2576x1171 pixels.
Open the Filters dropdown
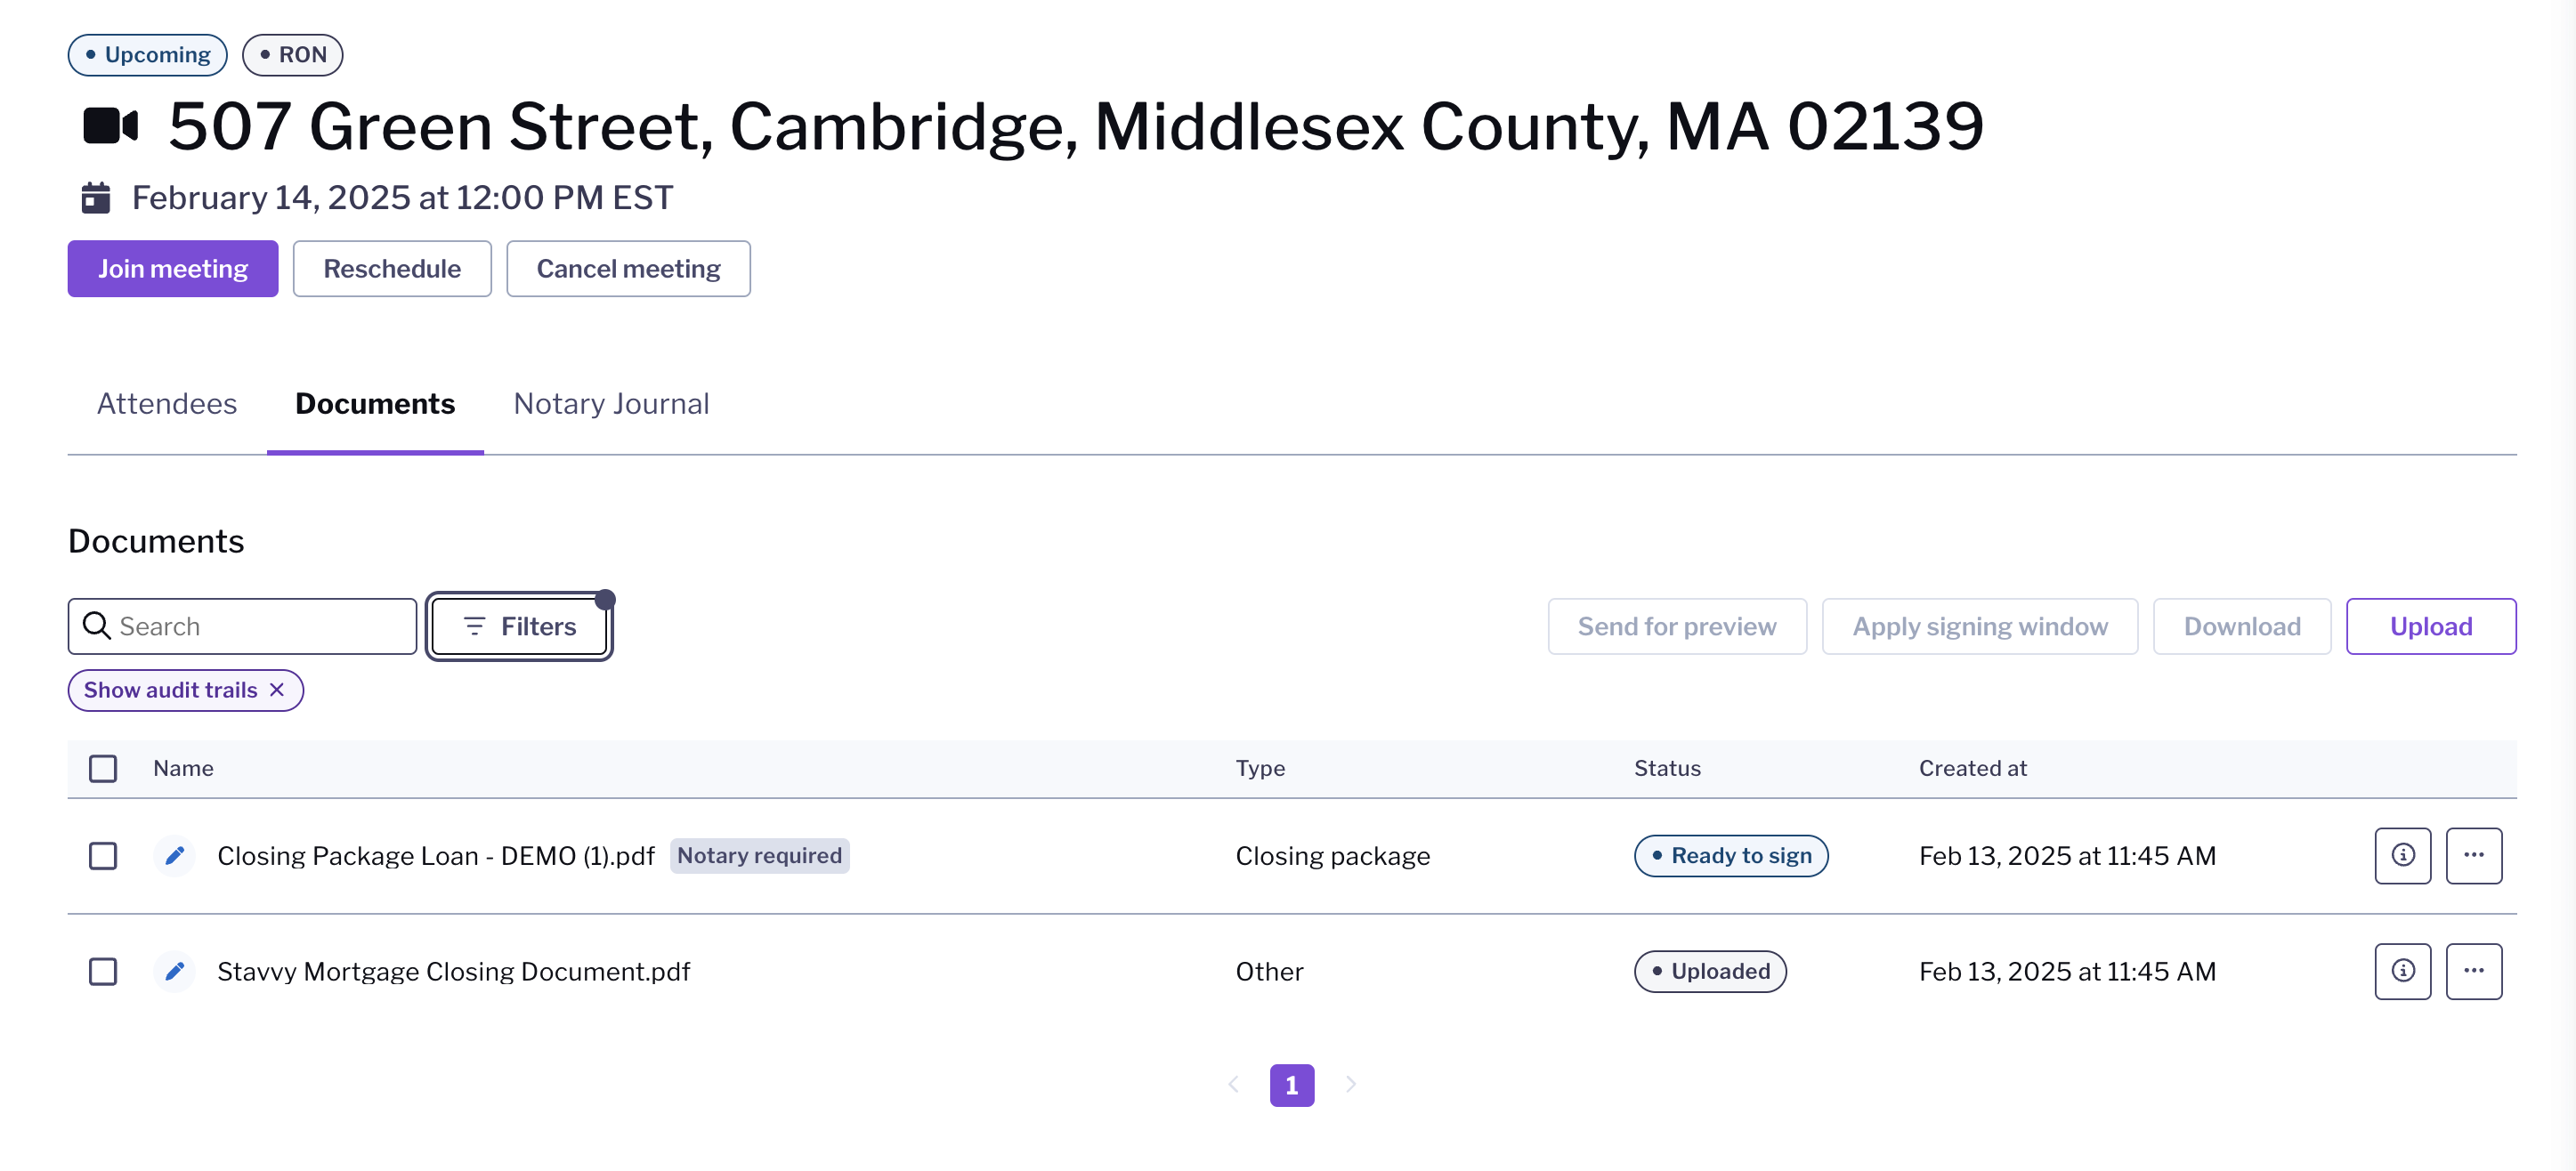519,626
